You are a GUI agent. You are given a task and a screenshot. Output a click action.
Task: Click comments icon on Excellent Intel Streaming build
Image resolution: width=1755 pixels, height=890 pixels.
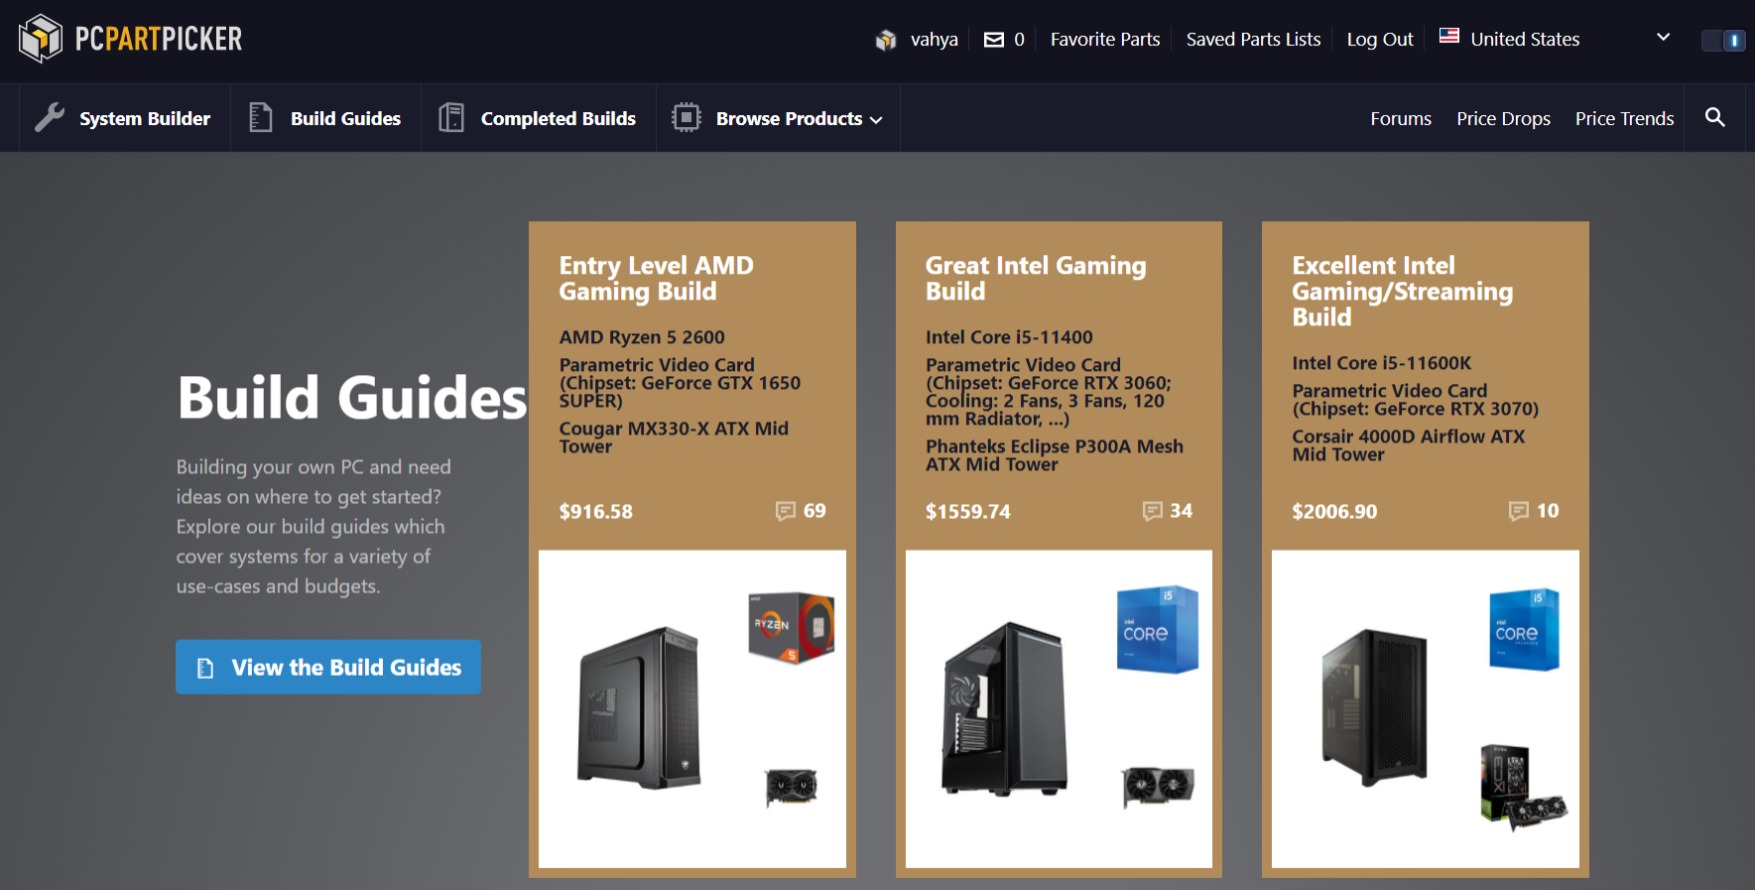tap(1519, 511)
